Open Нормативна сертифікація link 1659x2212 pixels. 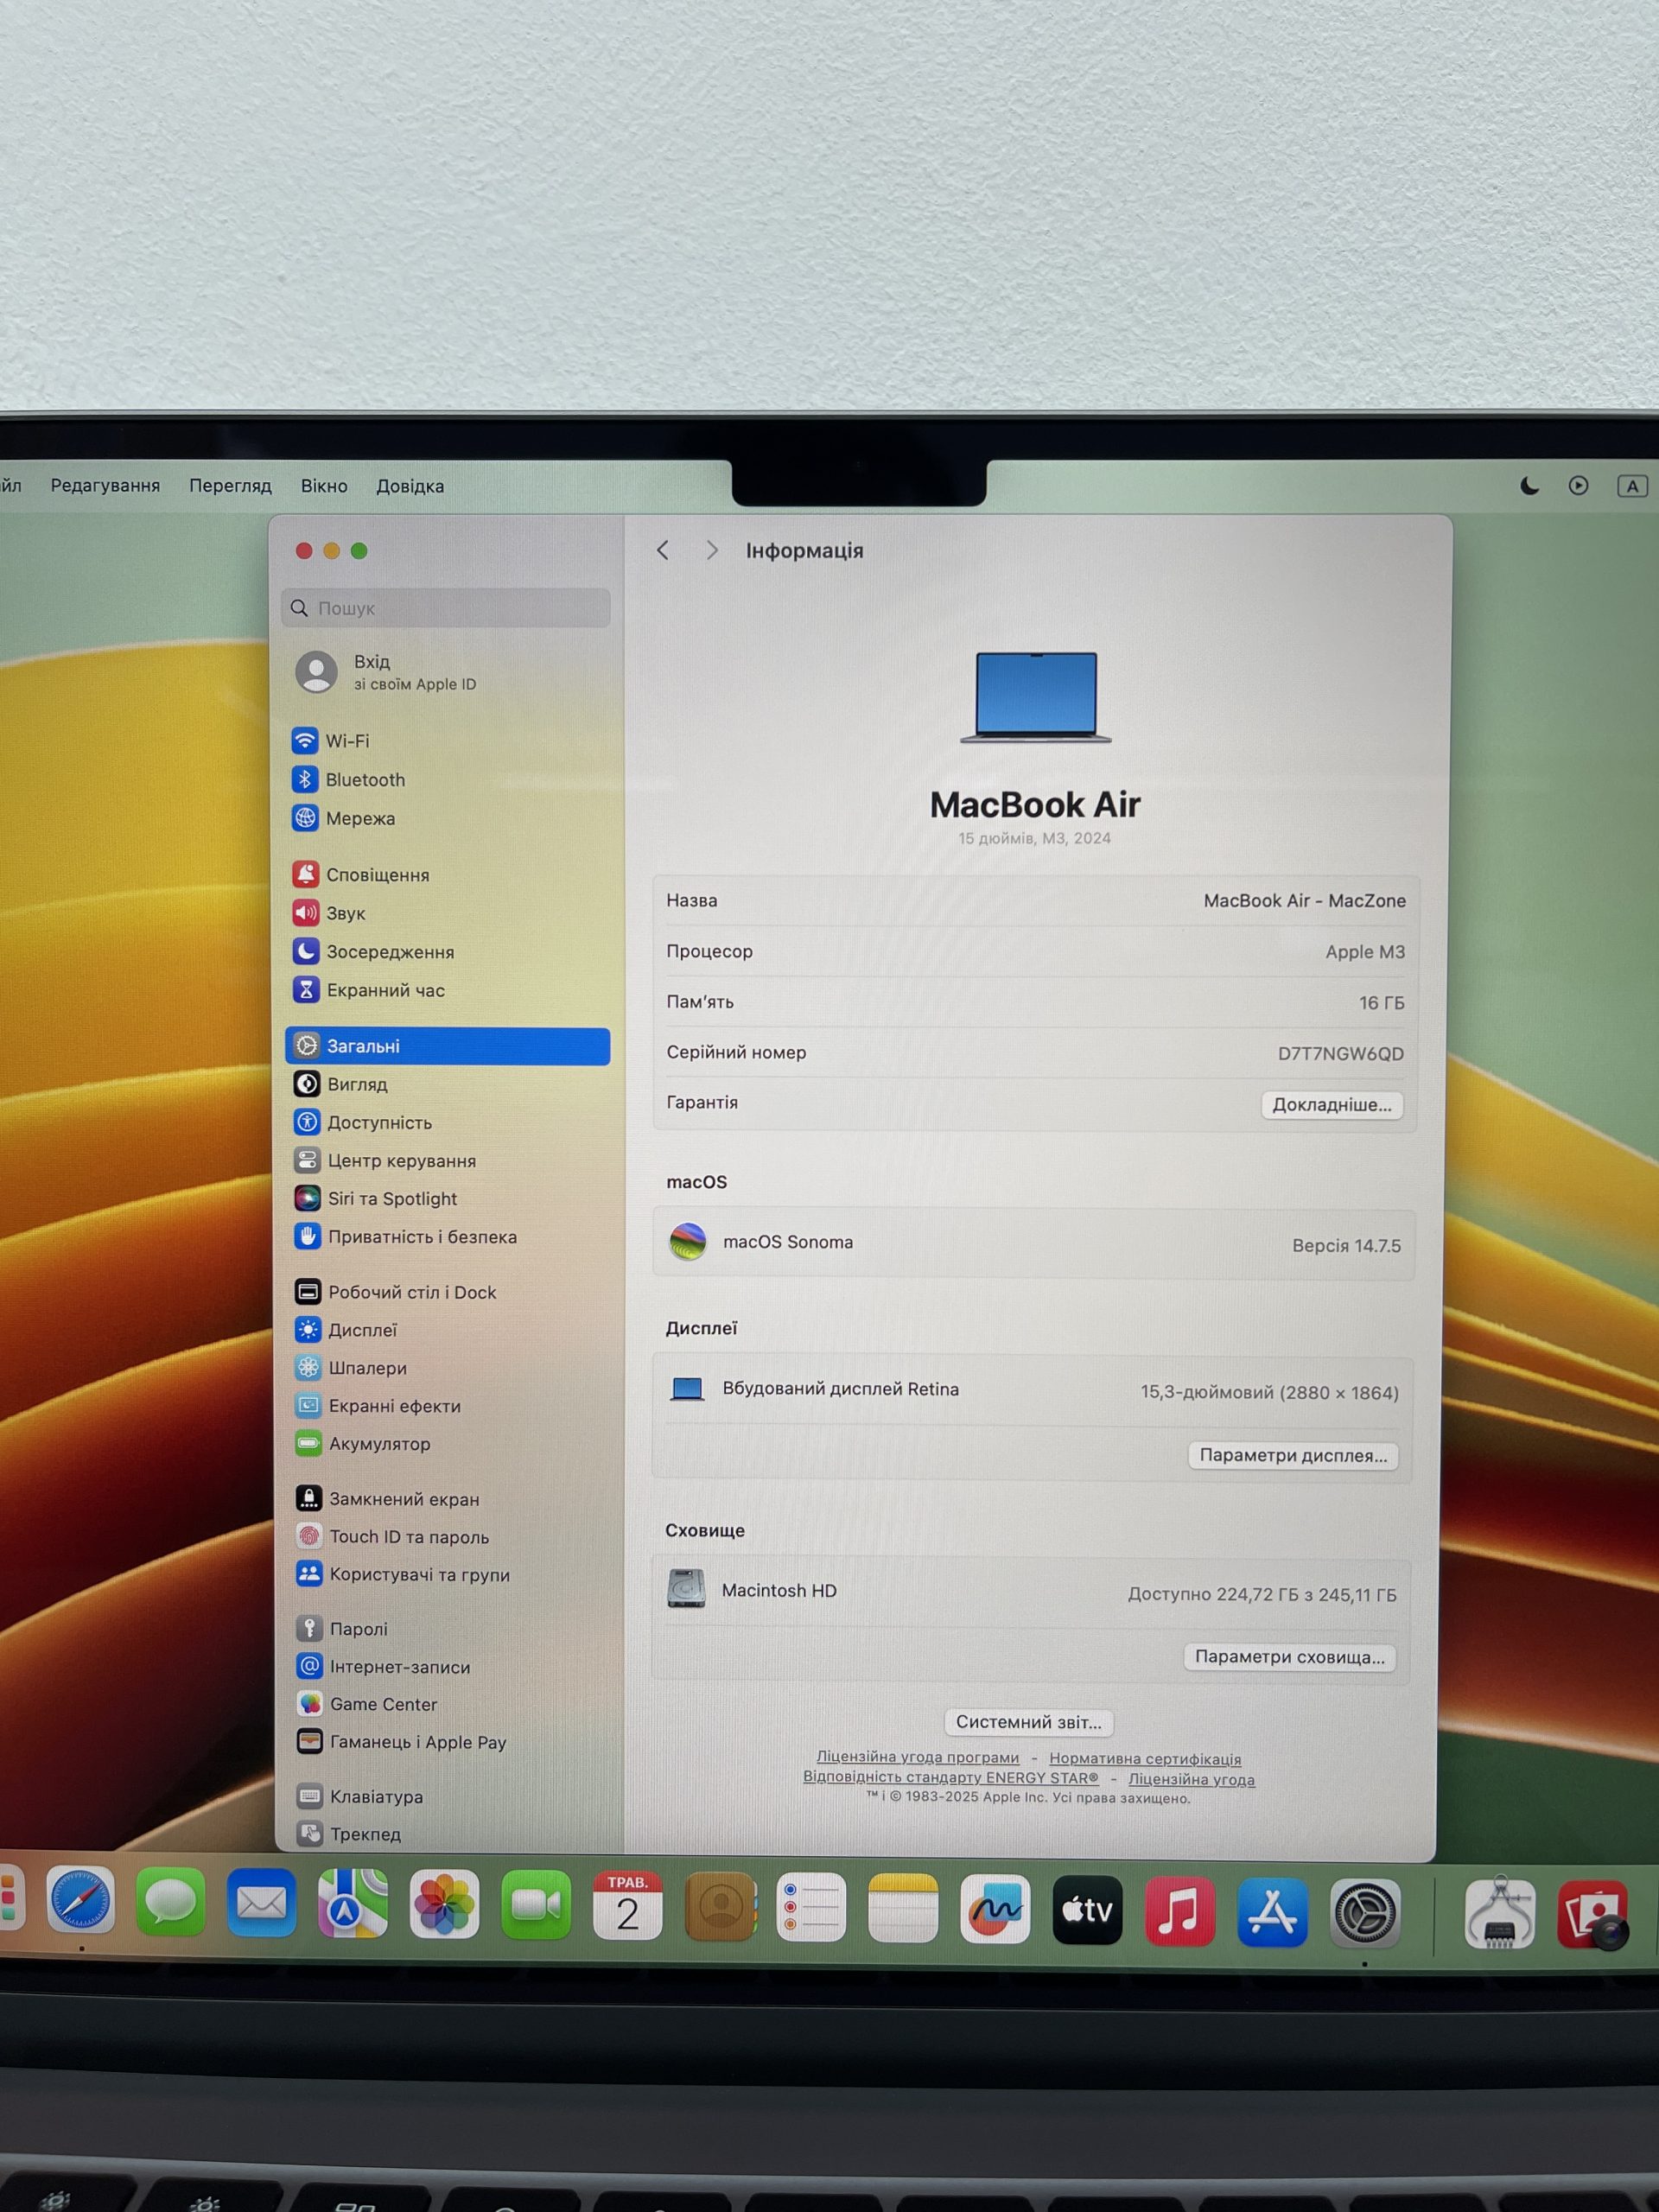1145,1758
